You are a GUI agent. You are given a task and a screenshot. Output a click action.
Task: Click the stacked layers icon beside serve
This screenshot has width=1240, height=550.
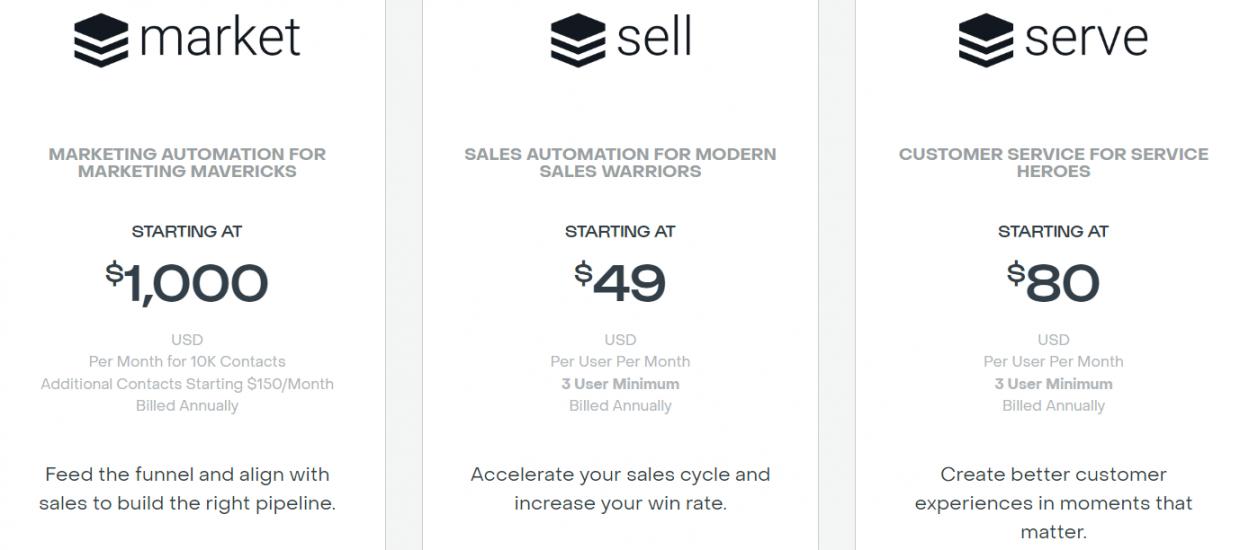(x=985, y=40)
